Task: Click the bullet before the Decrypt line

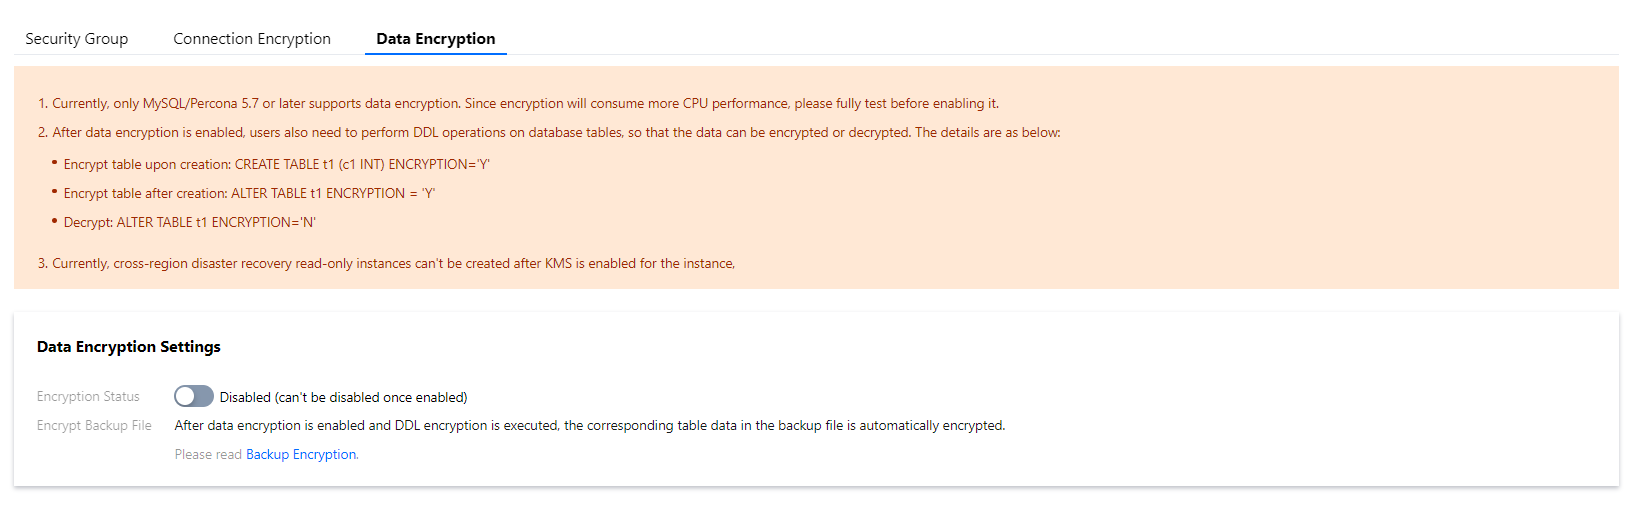Action: (x=54, y=220)
